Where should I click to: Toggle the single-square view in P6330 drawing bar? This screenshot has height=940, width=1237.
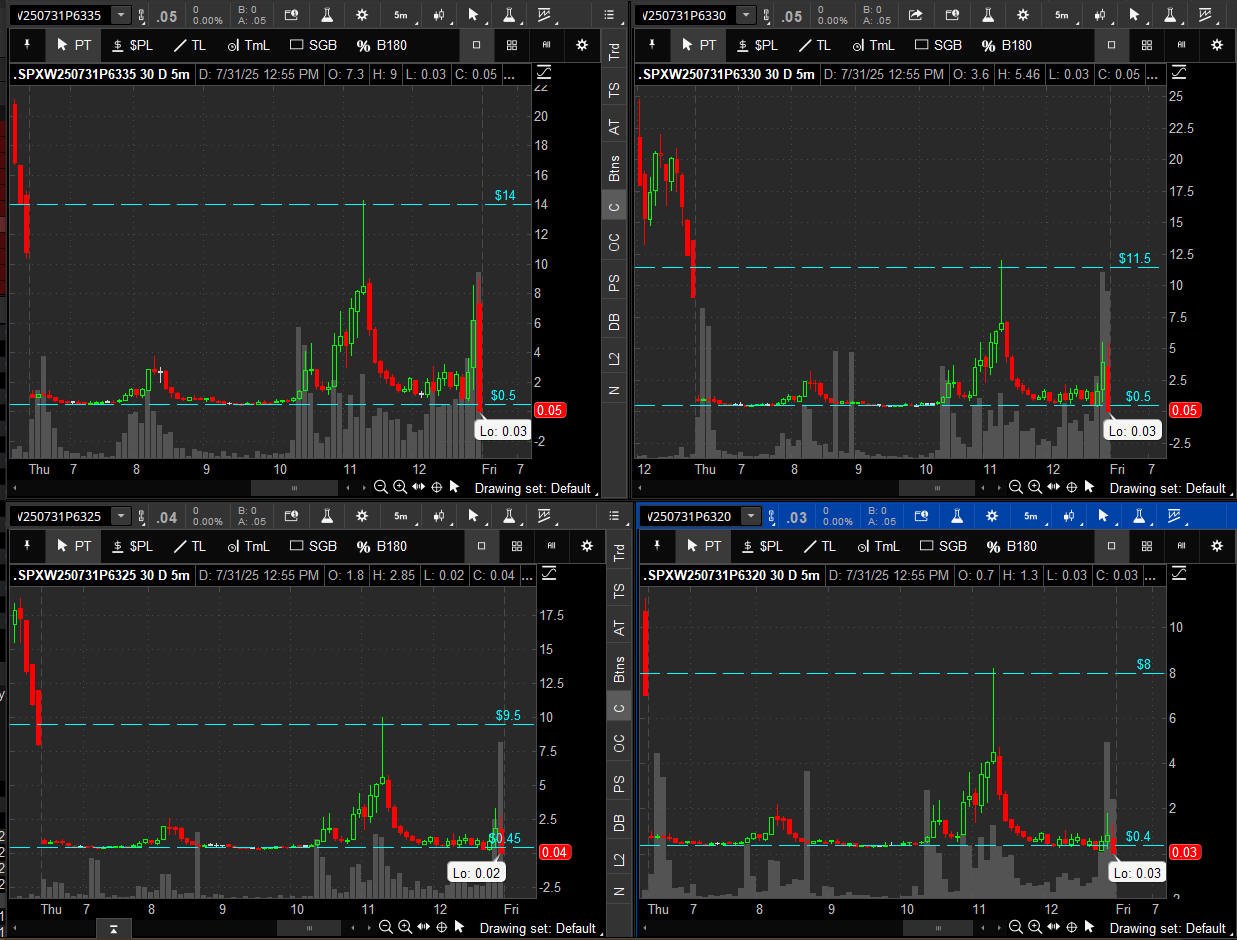click(x=1111, y=45)
